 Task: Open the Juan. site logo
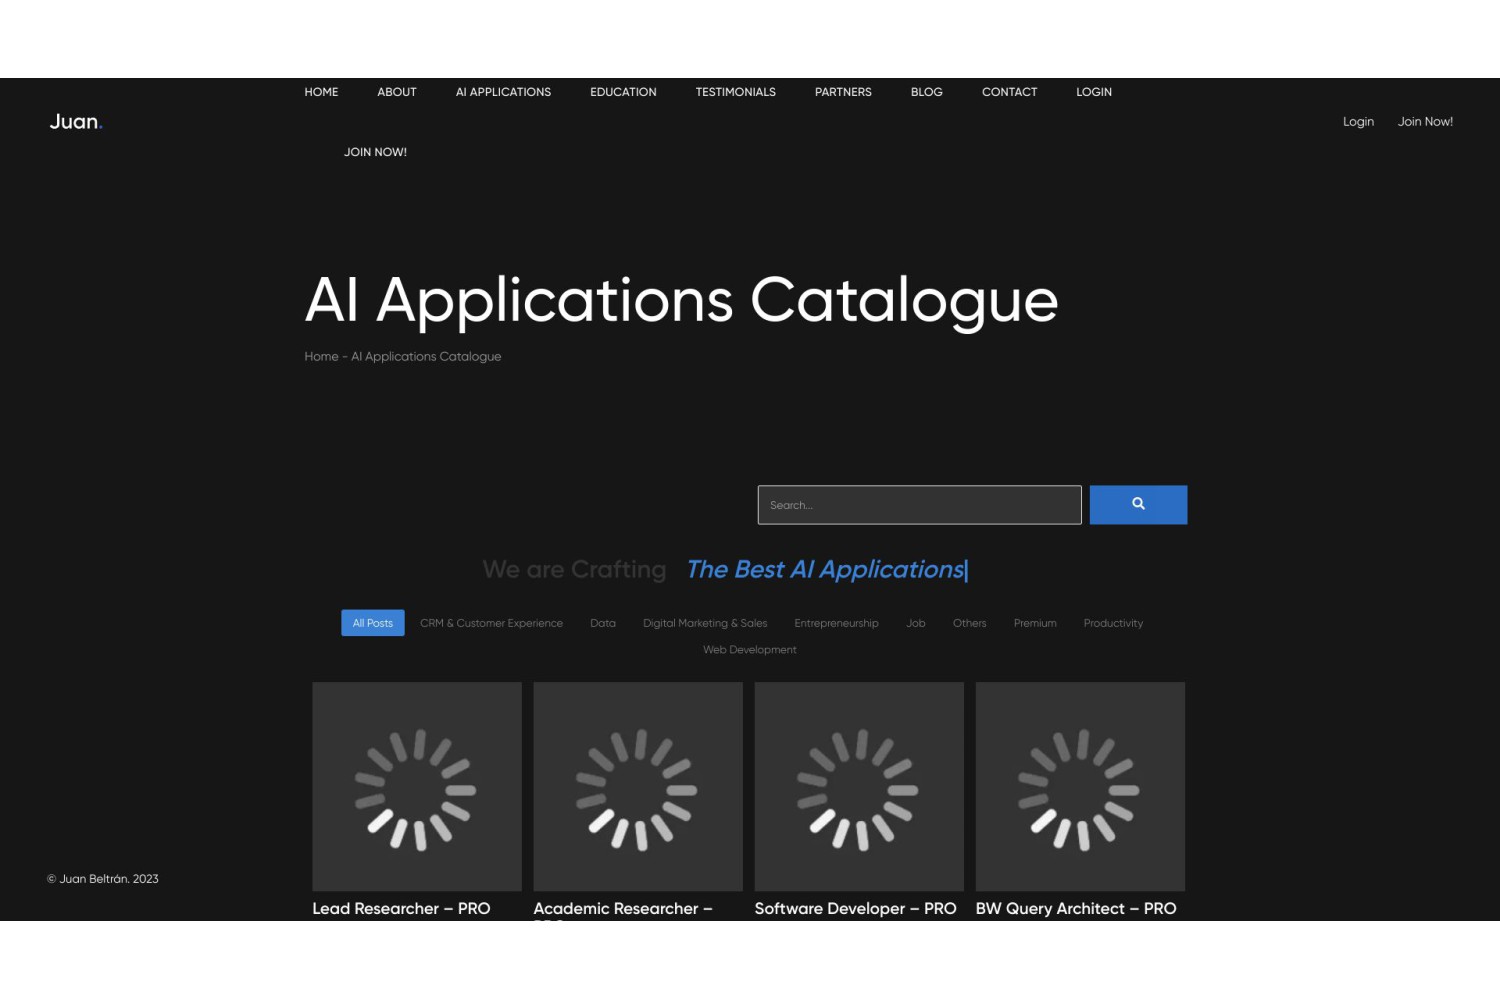76,122
